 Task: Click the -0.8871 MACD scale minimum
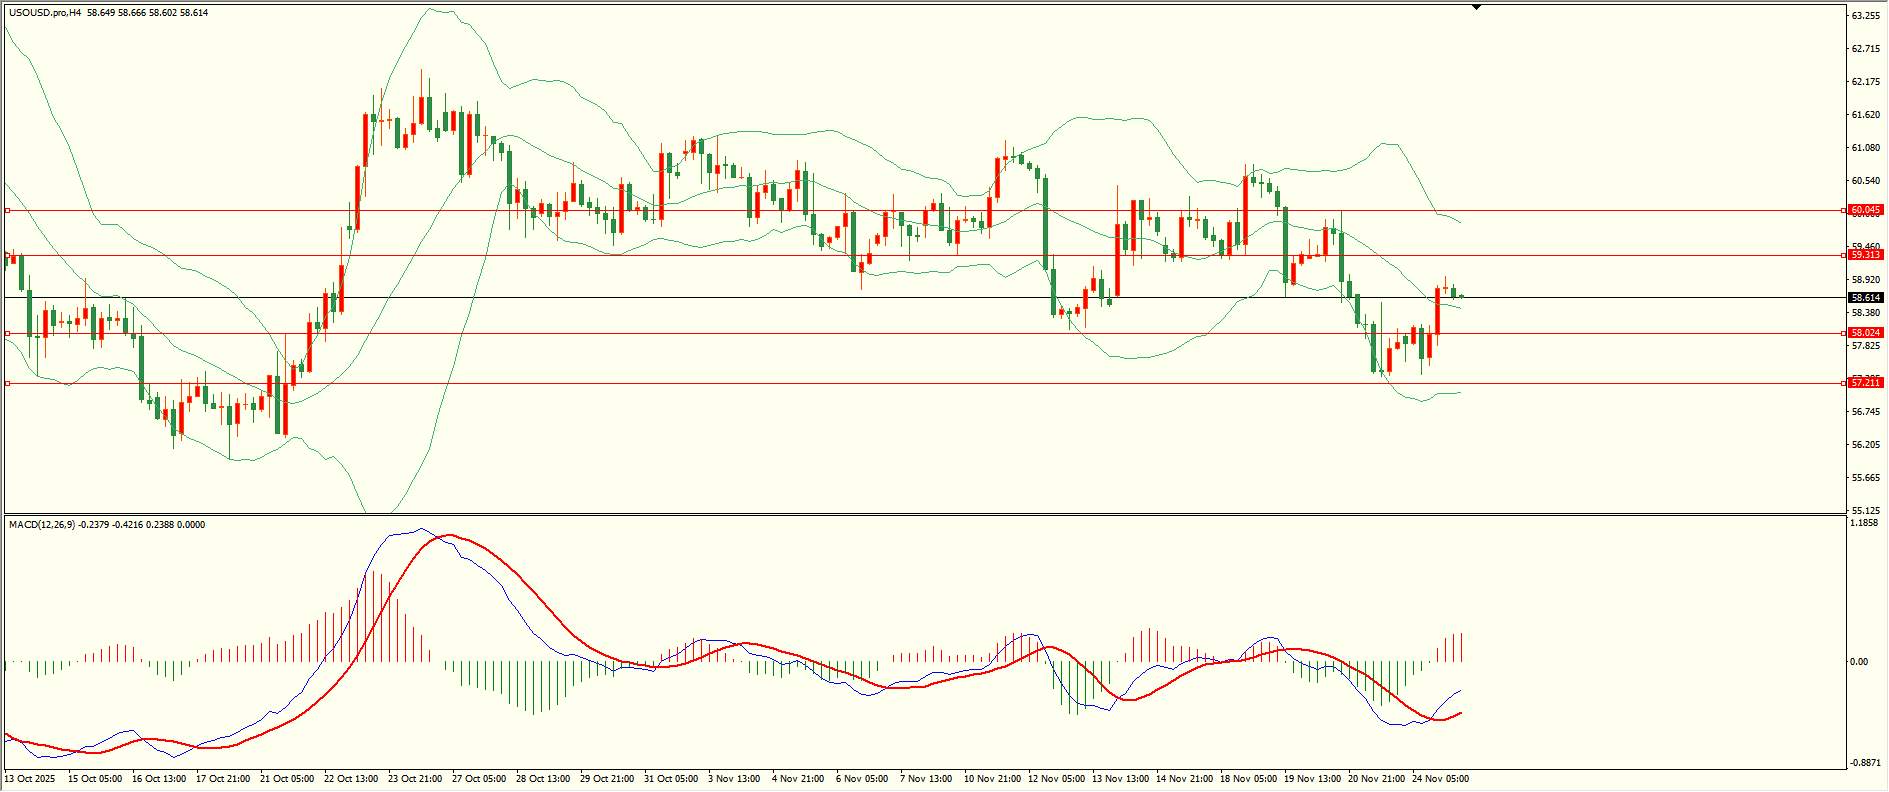pos(1865,763)
